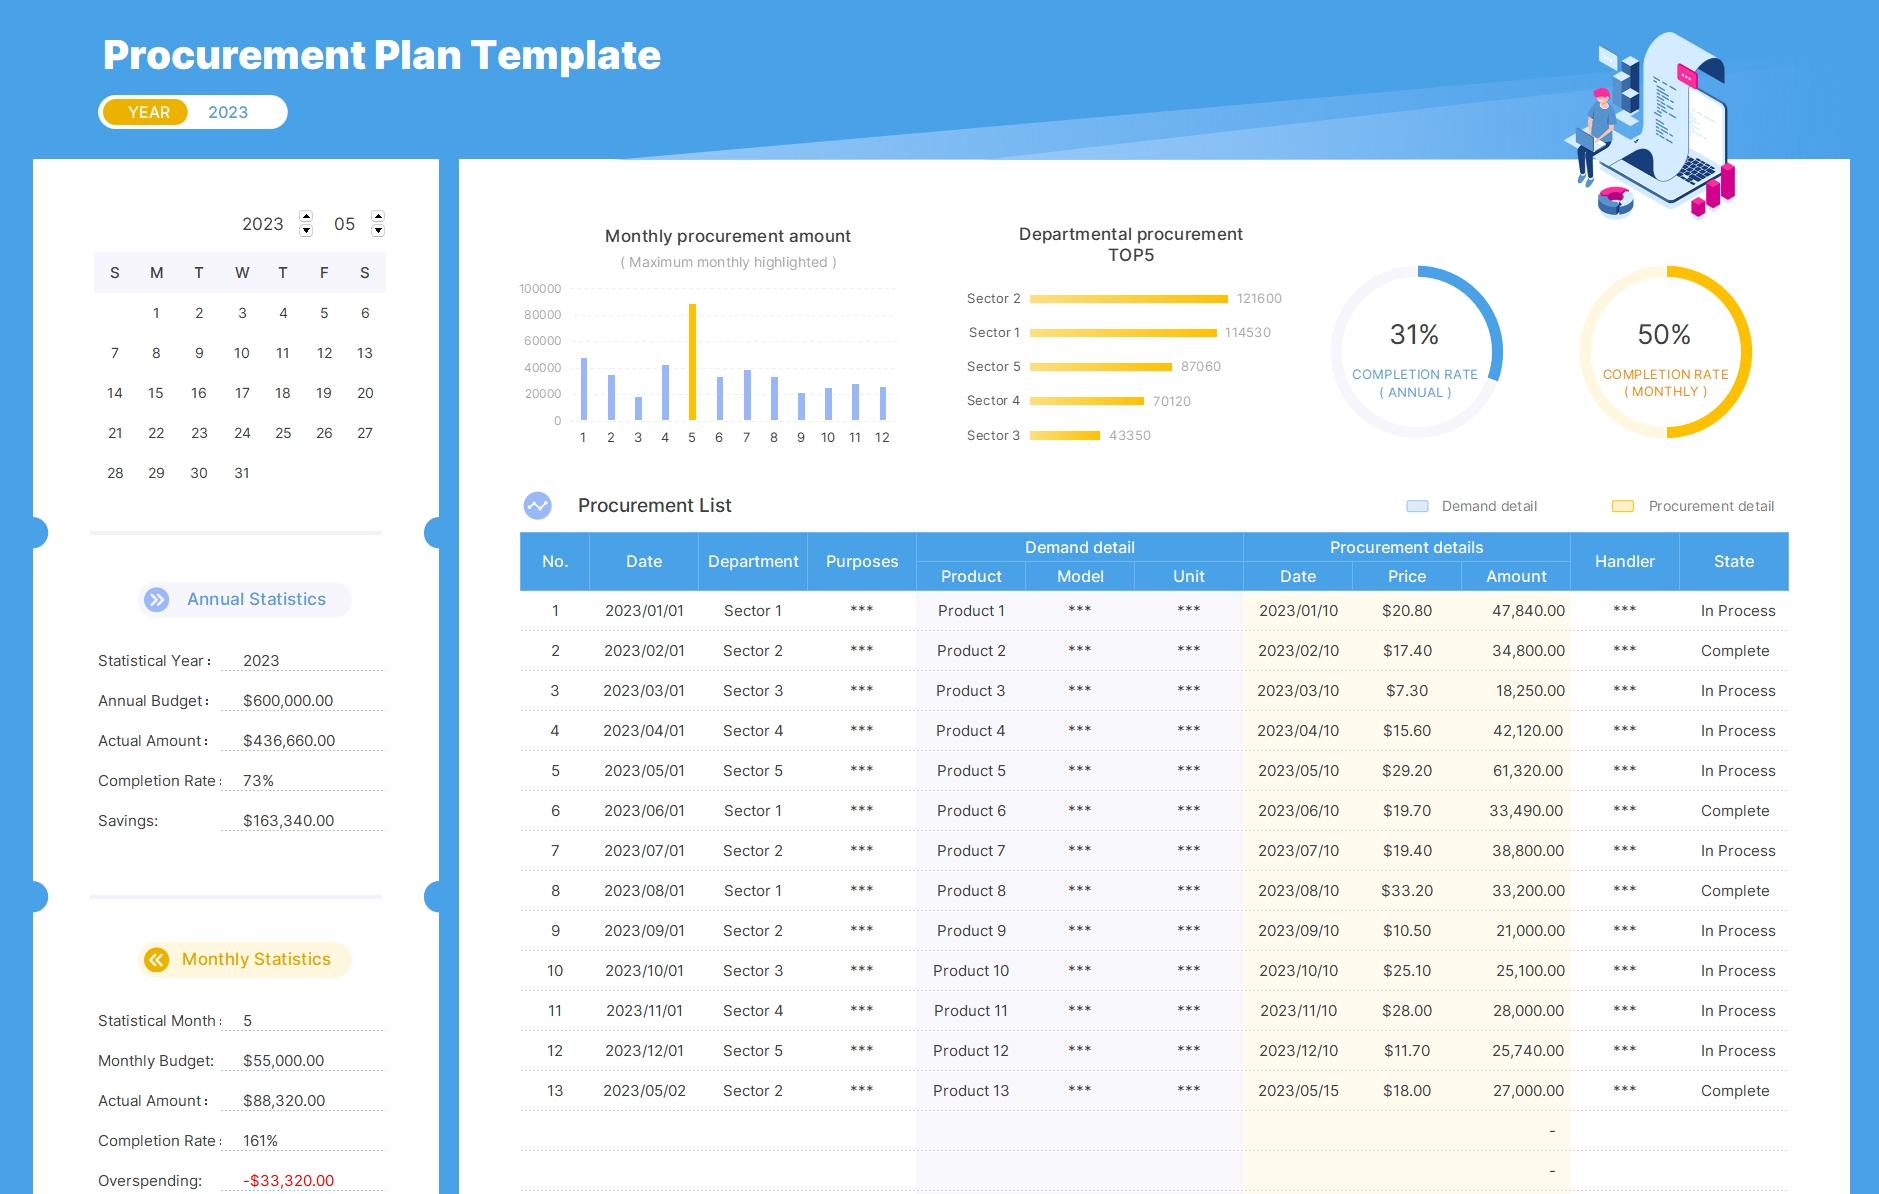Screen dimensions: 1879x1194
Task: Increase the calendar month with up arrow
Action: [378, 216]
